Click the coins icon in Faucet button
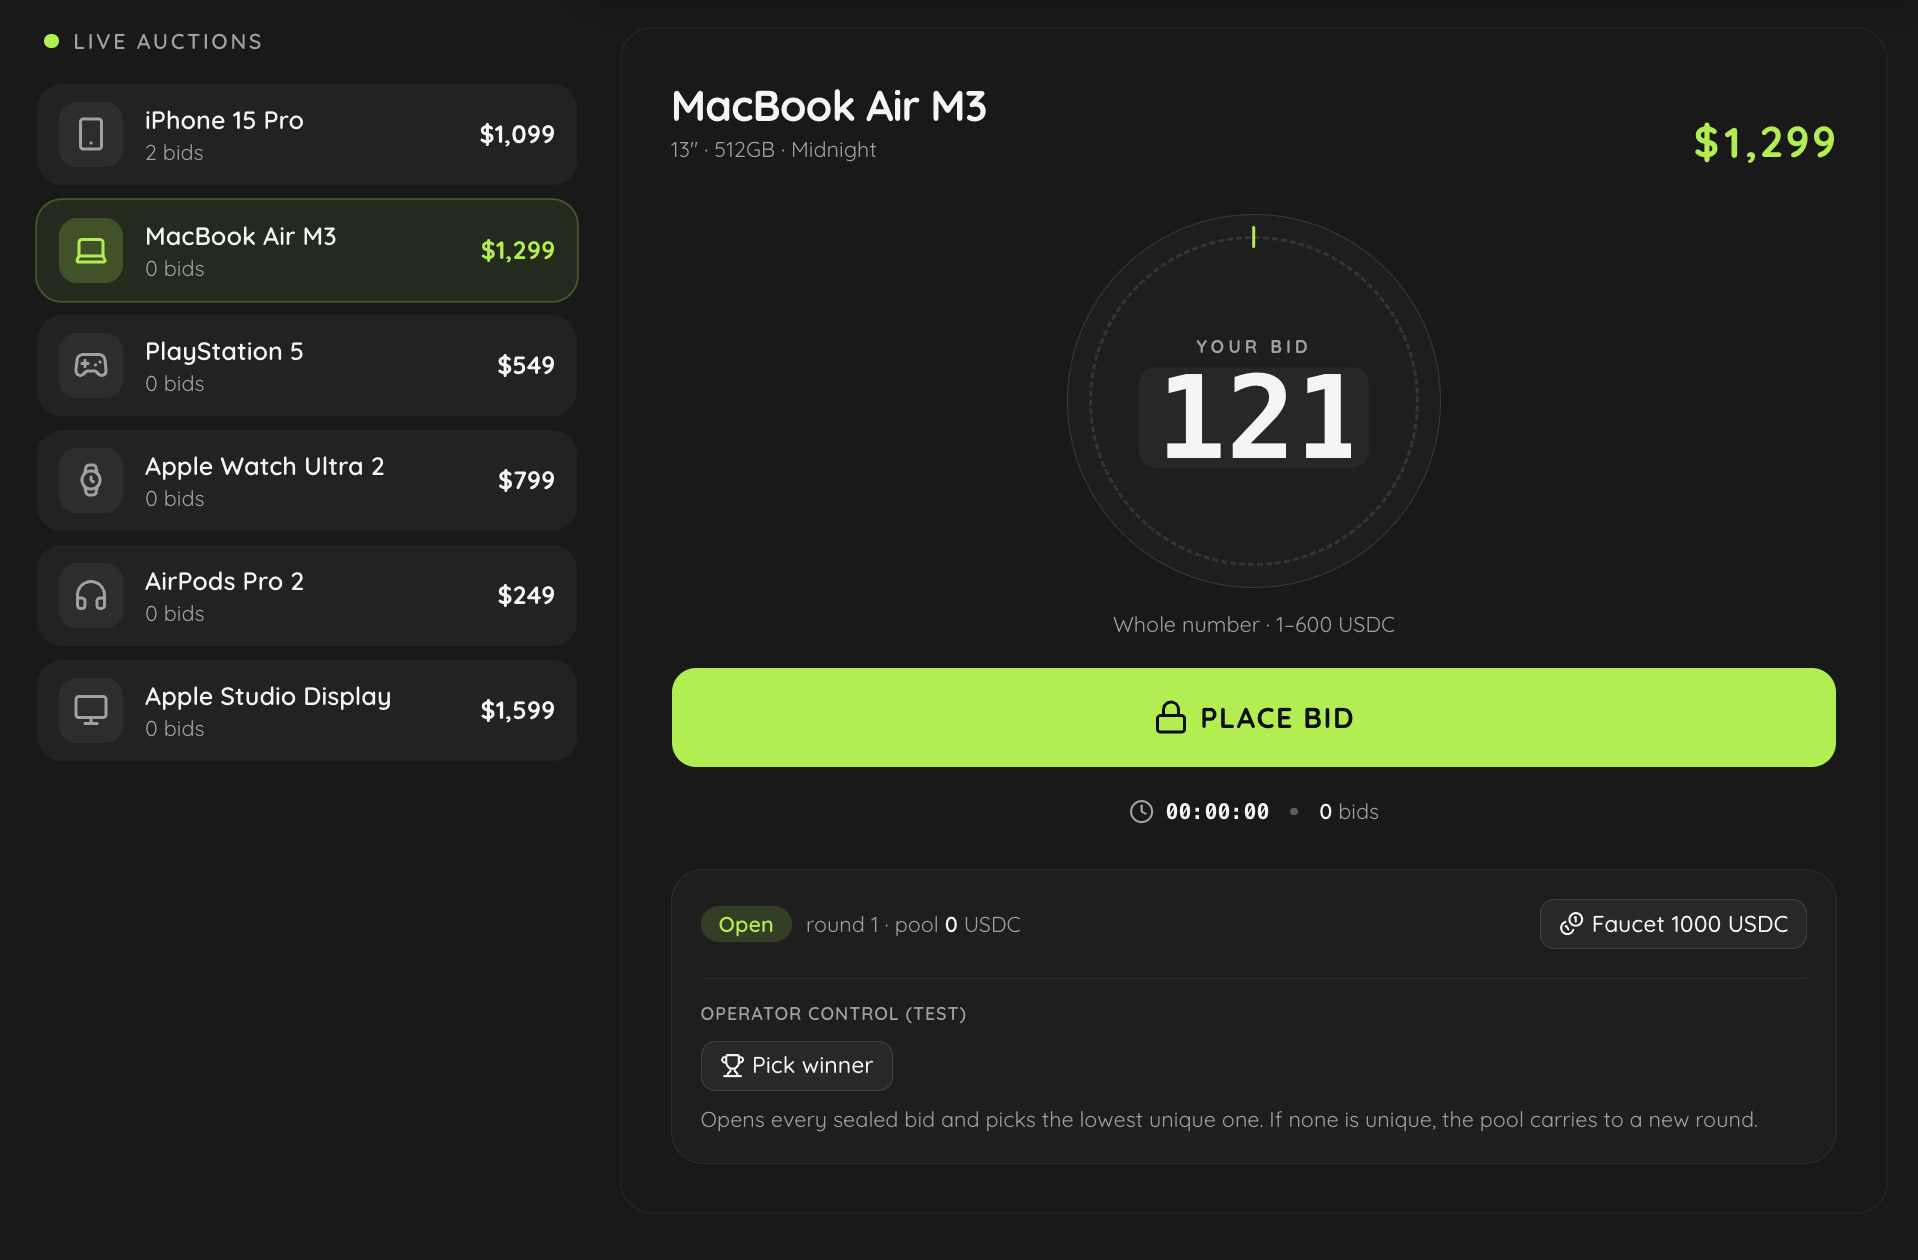Screen dimensions: 1918x1260 coord(1571,924)
